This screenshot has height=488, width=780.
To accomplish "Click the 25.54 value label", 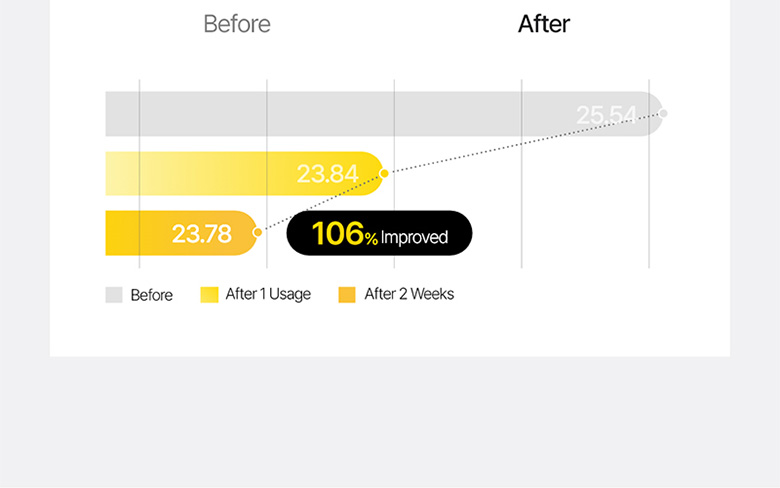I will pos(606,116).
